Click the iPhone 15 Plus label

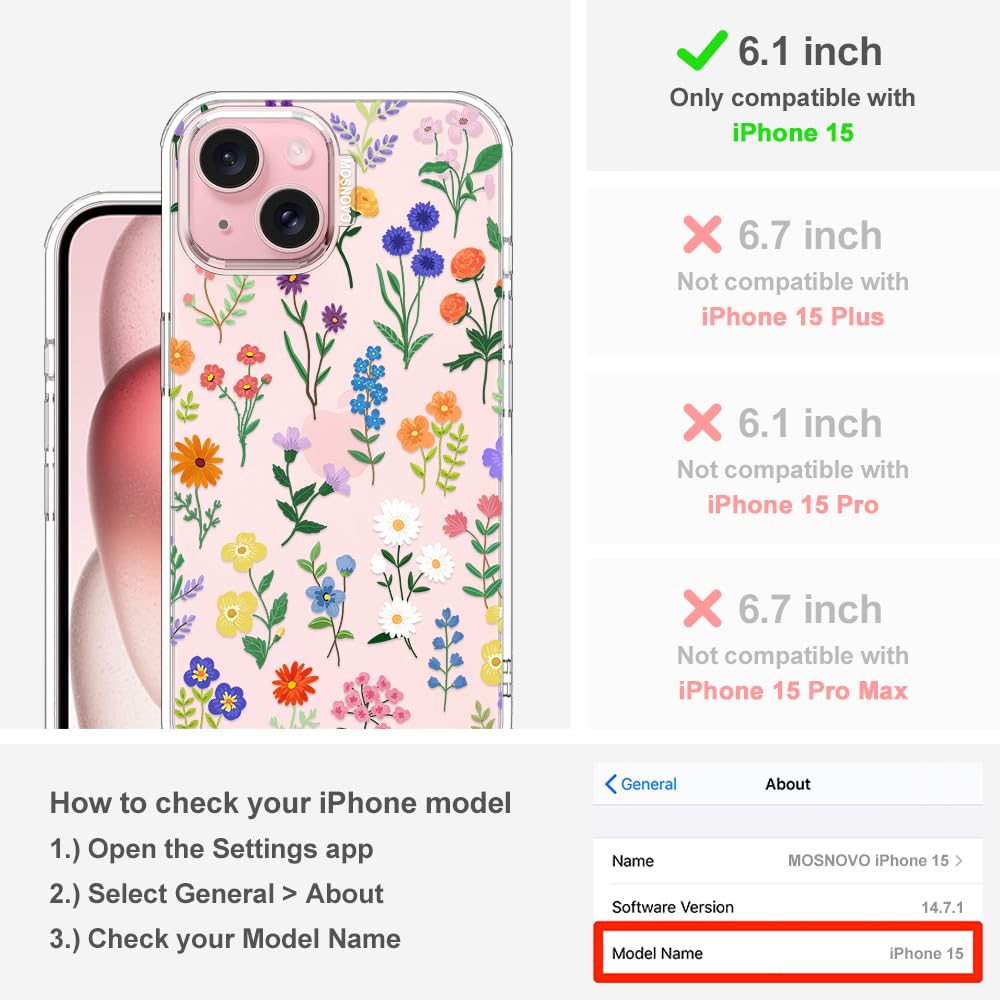793,316
